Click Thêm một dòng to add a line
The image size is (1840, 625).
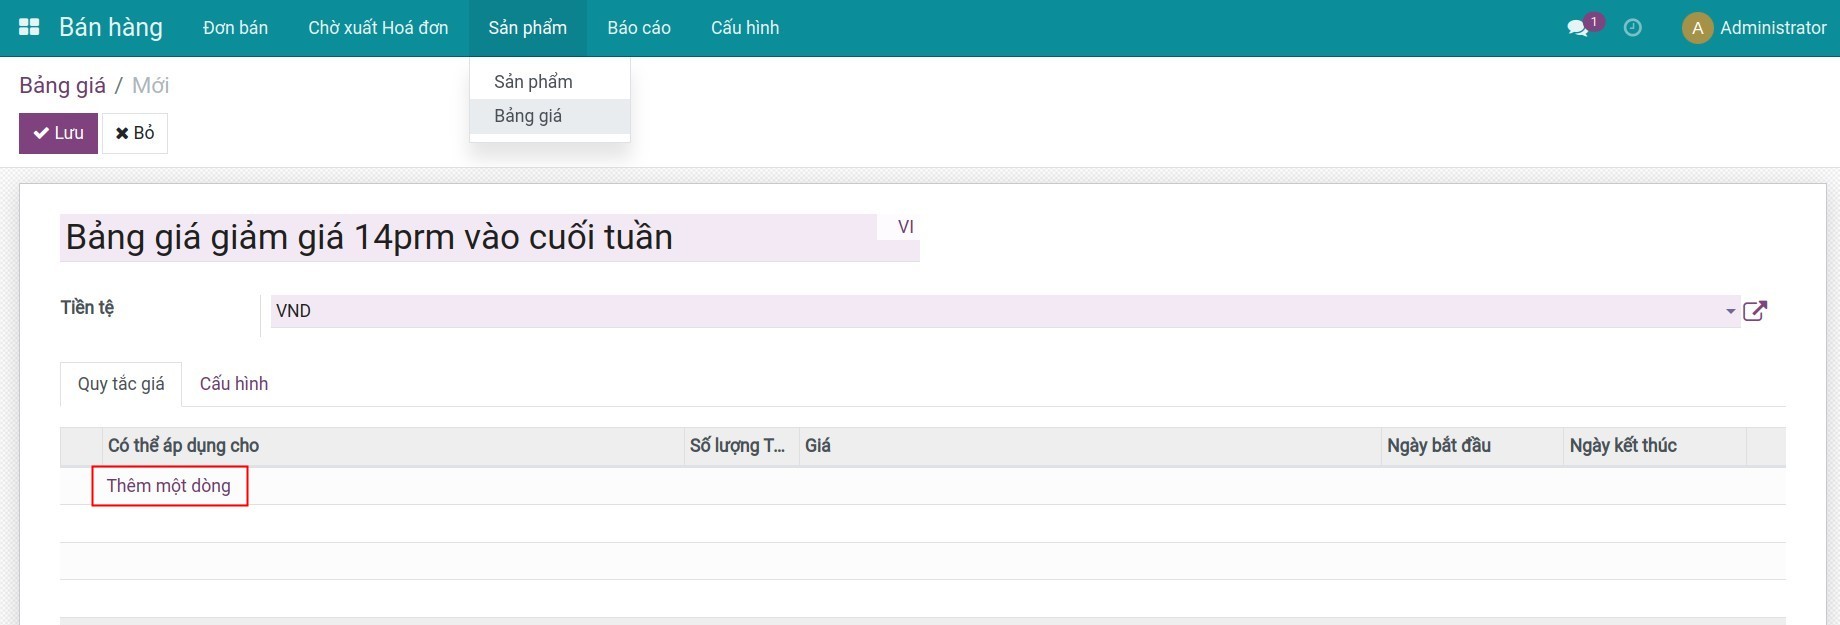[x=169, y=486]
